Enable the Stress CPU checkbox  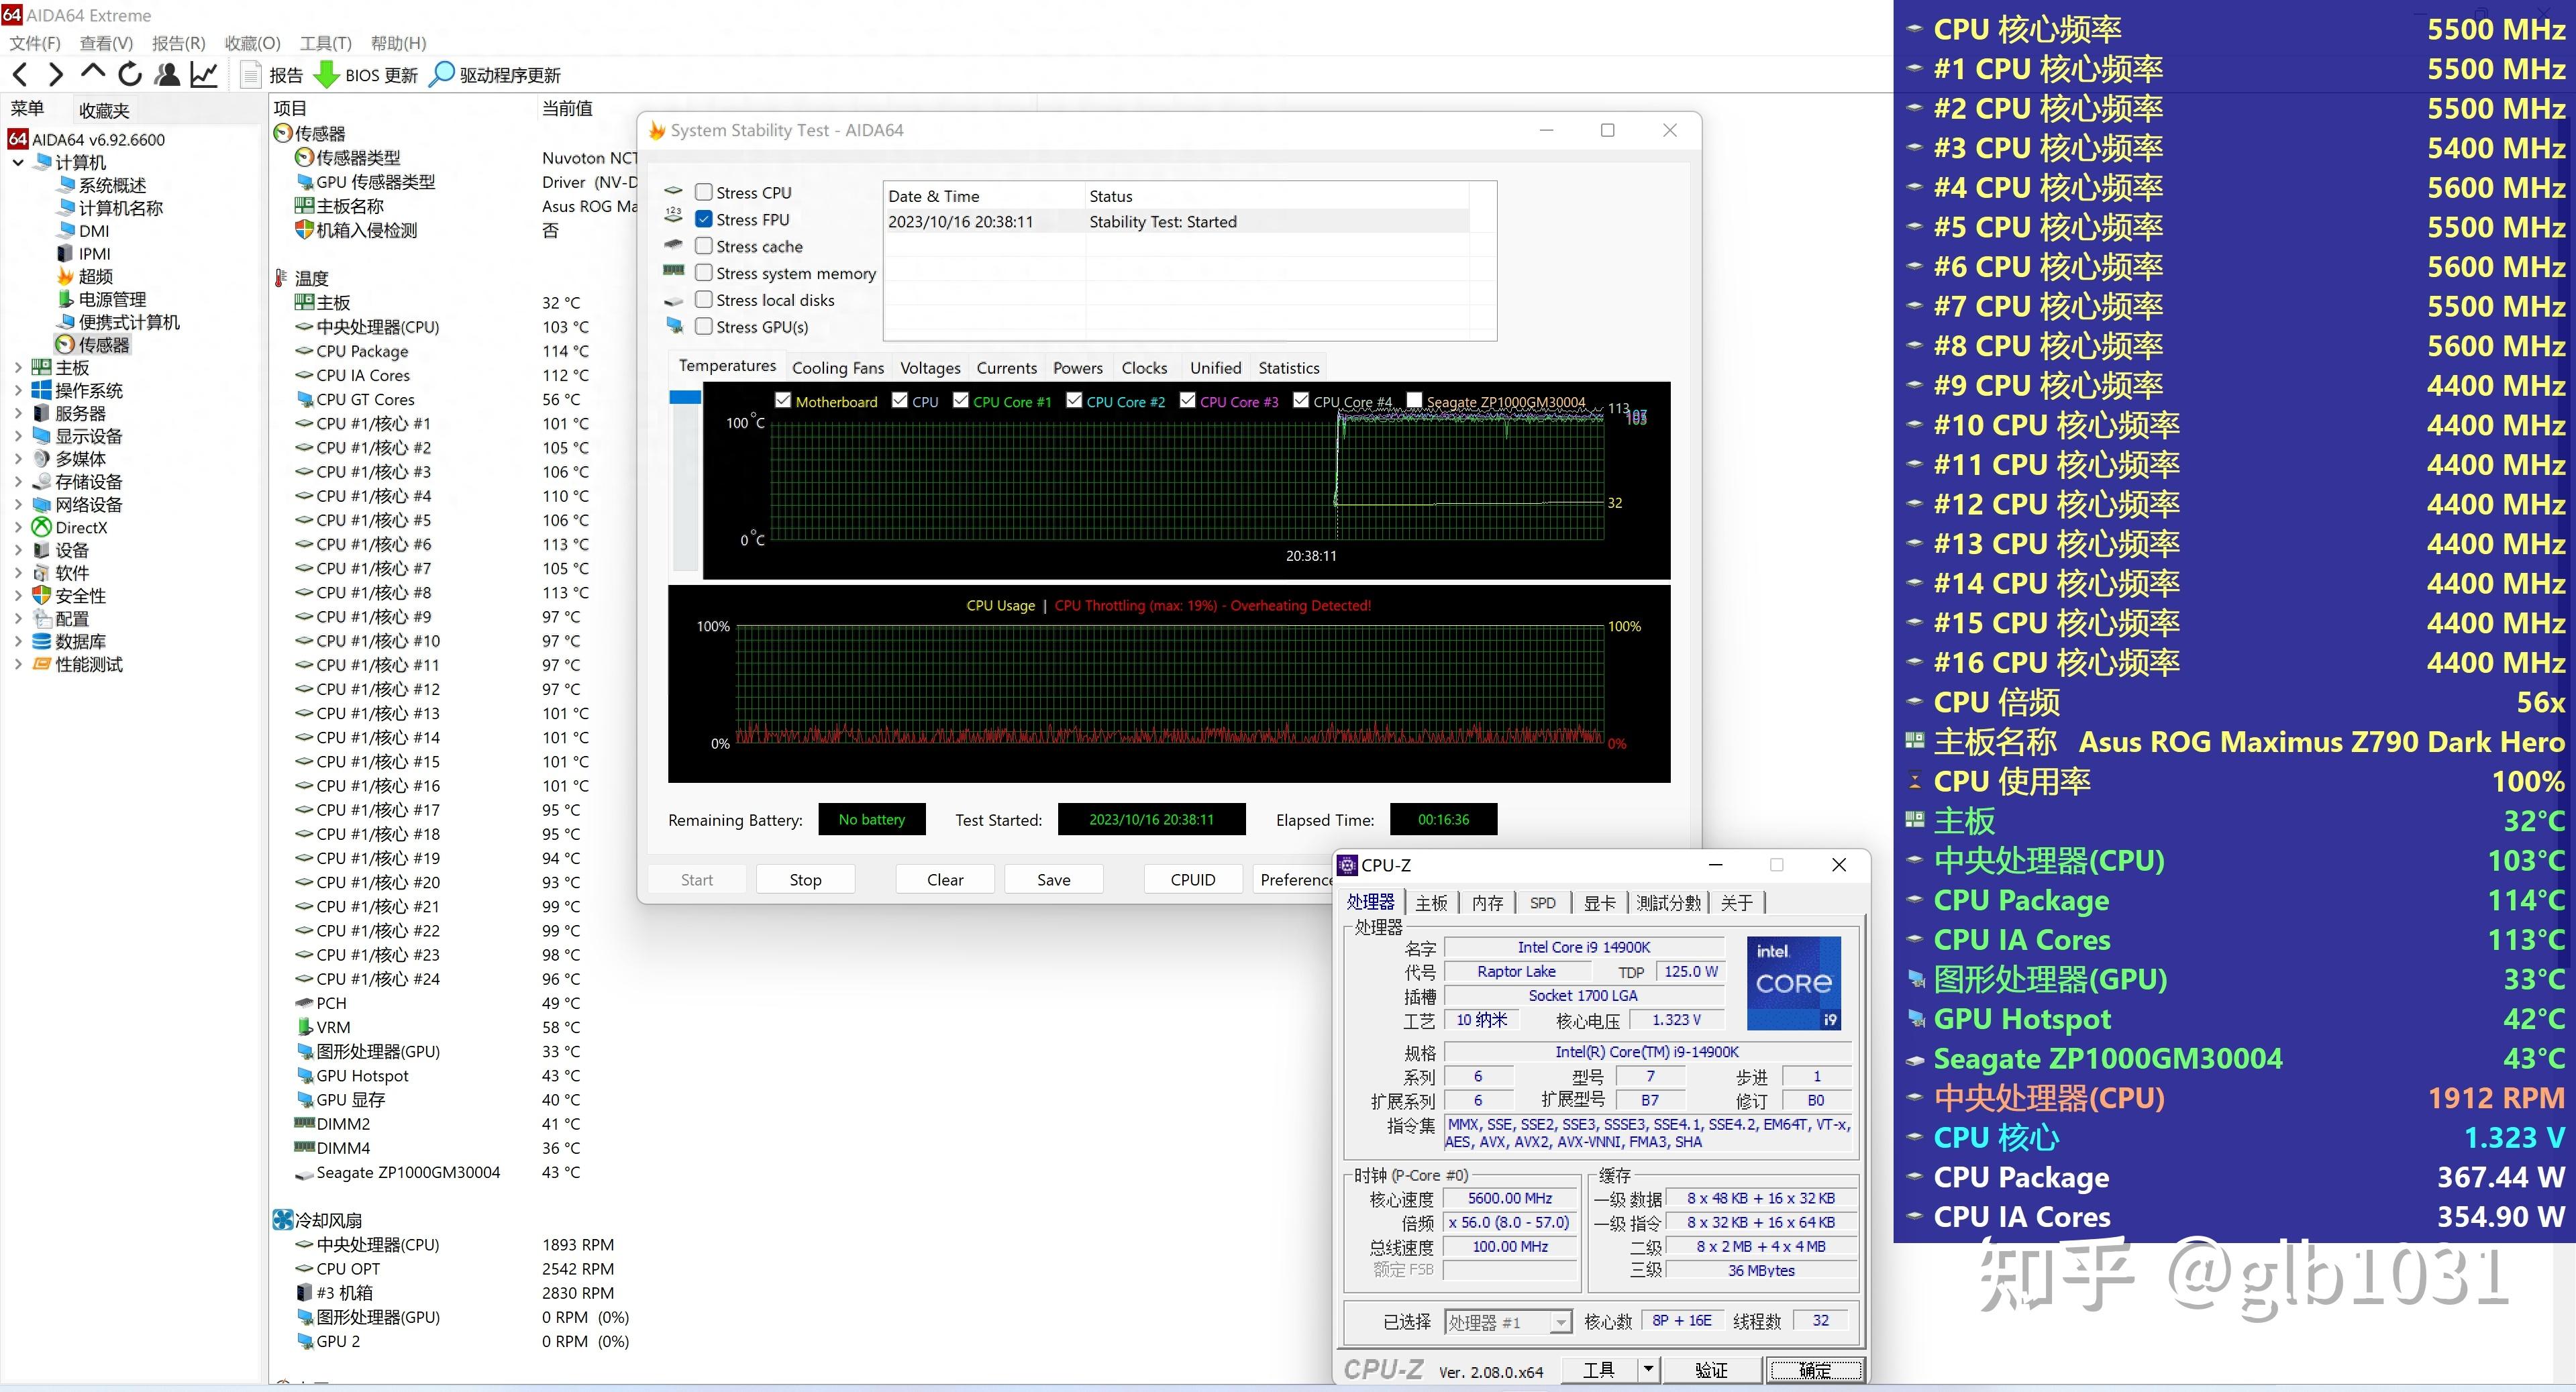pos(704,192)
